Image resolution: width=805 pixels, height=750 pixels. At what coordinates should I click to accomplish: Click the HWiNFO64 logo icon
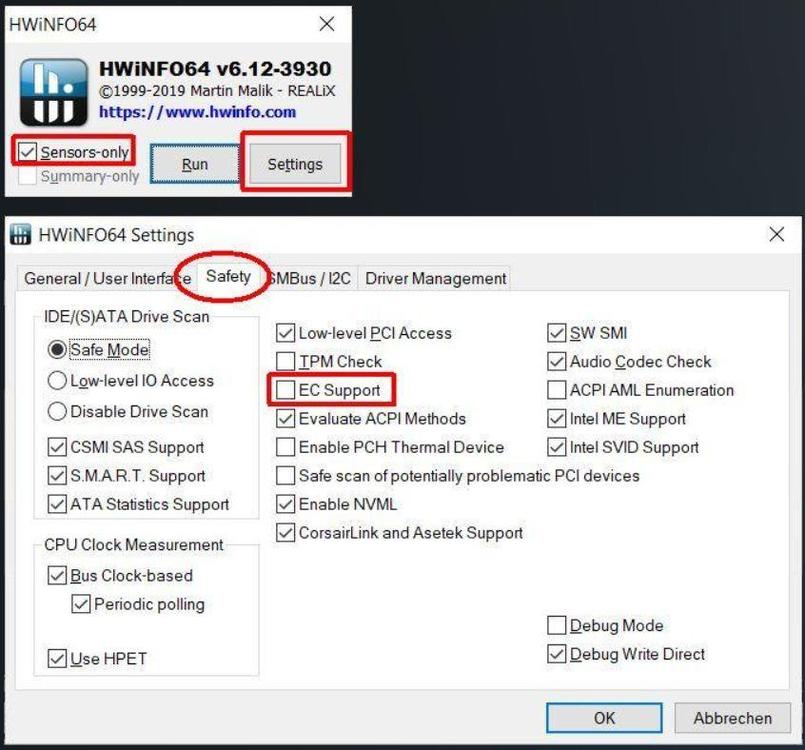pyautogui.click(x=51, y=90)
